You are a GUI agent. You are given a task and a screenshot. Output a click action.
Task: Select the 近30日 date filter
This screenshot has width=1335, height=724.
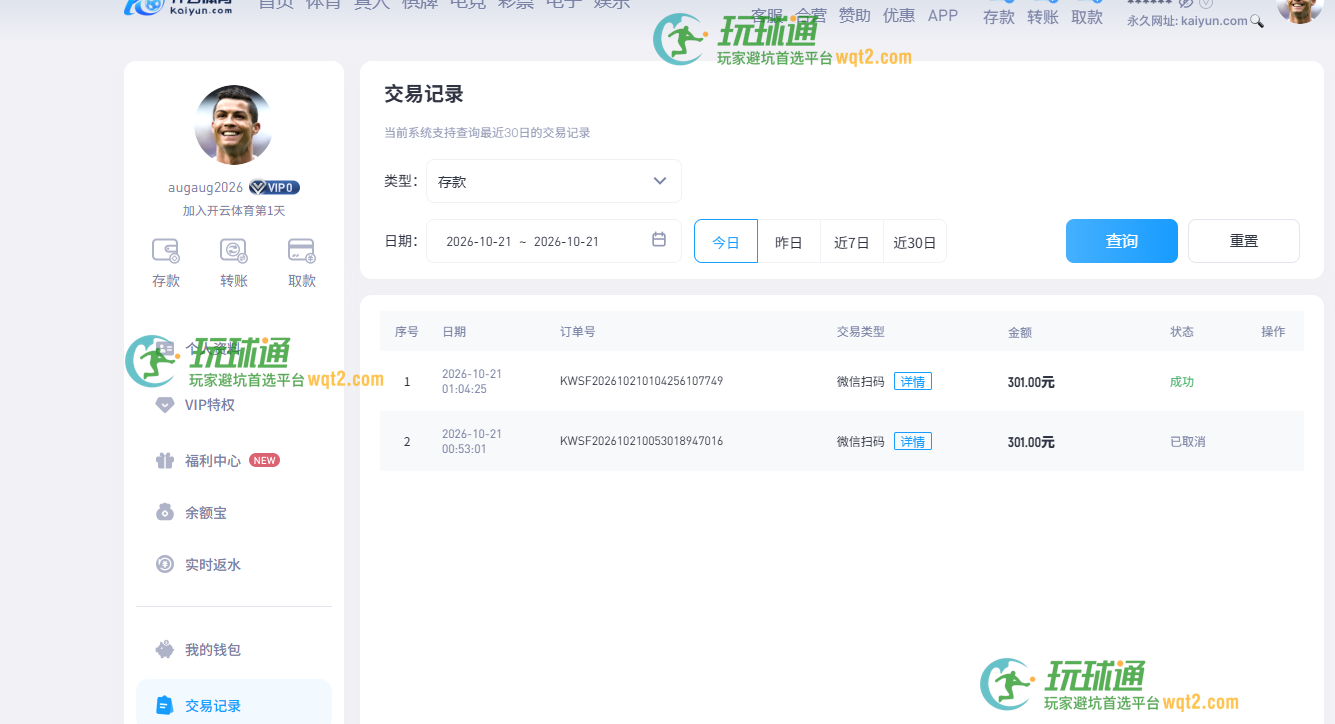pyautogui.click(x=915, y=241)
